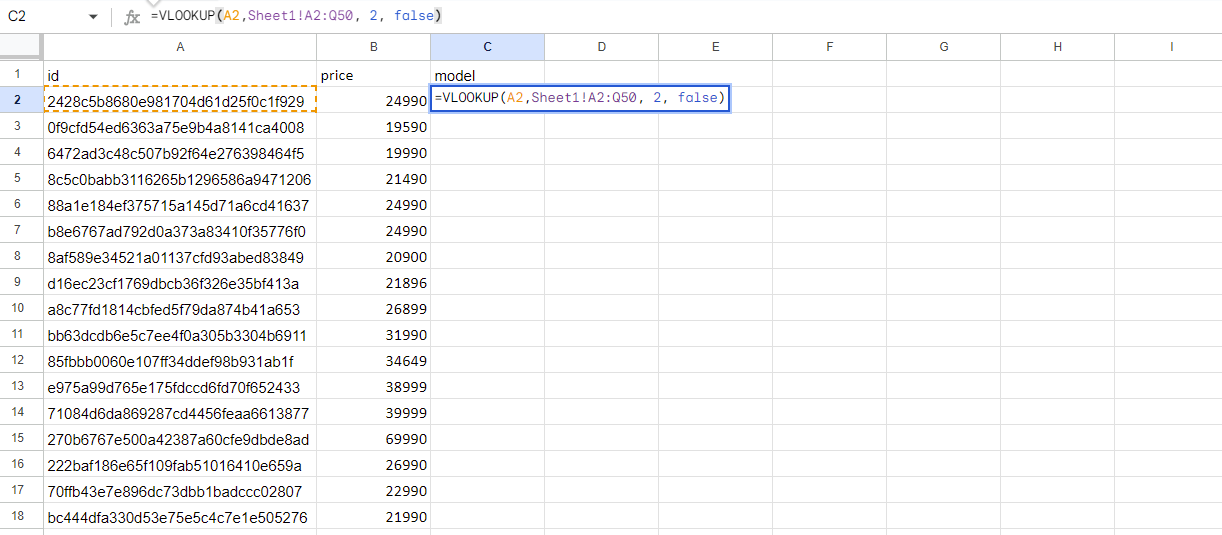
Task: Select column F header
Action: click(830, 47)
